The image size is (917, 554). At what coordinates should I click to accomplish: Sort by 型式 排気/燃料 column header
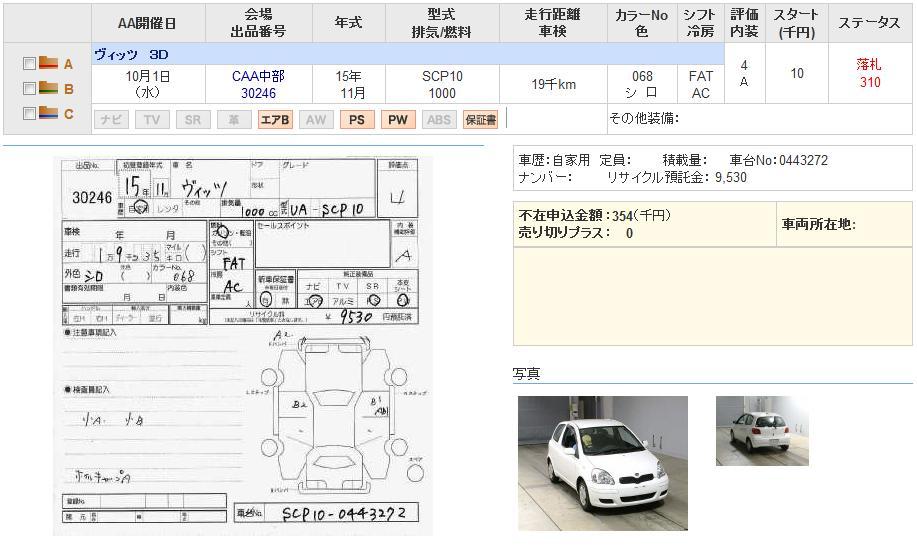point(442,23)
